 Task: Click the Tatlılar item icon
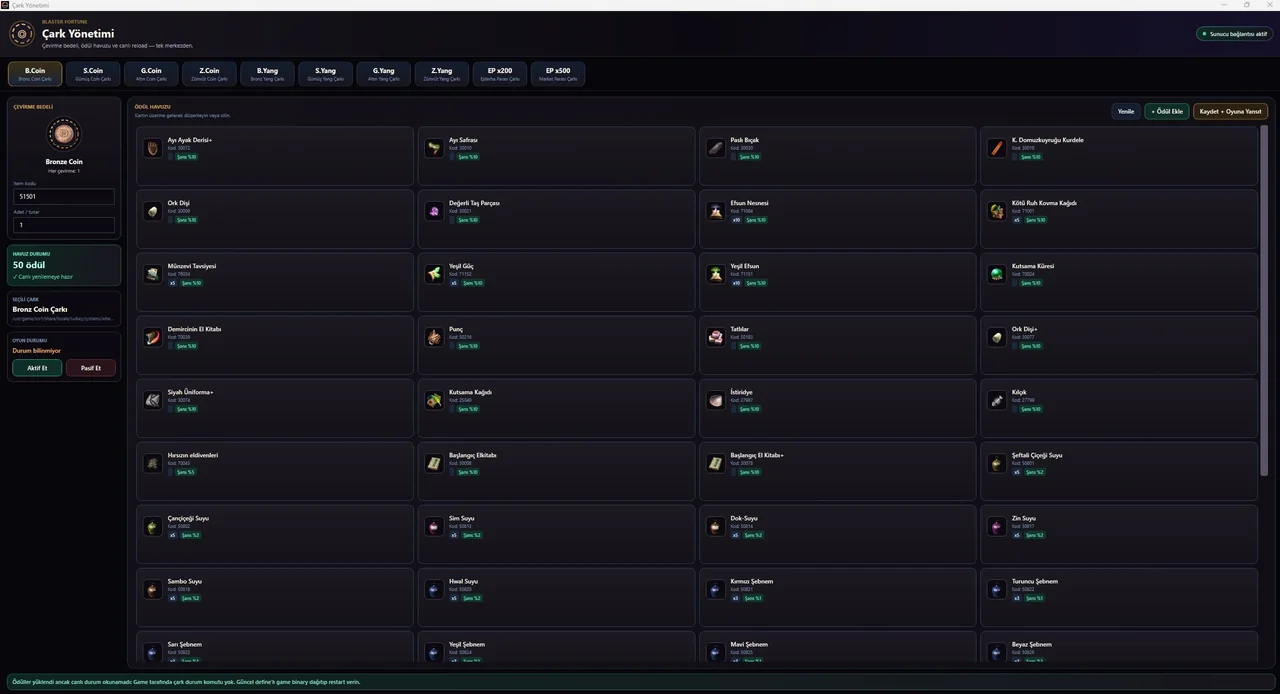715,337
